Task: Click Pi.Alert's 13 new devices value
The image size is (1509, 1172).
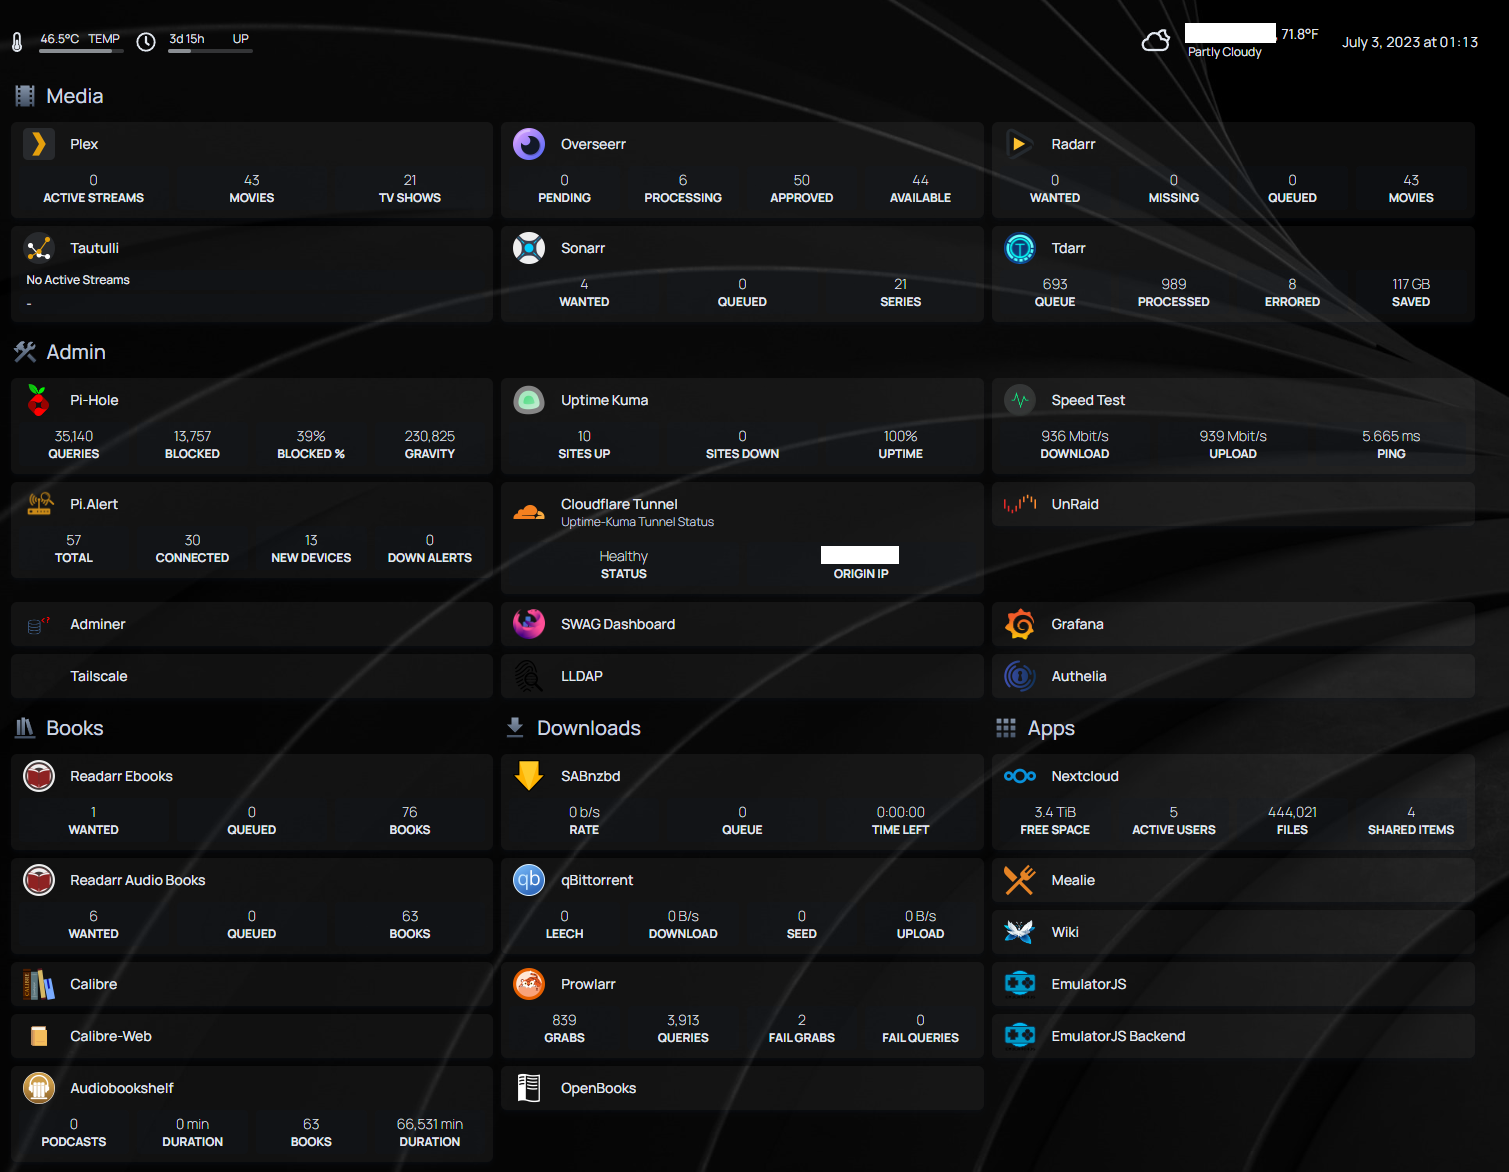Action: pyautogui.click(x=311, y=540)
